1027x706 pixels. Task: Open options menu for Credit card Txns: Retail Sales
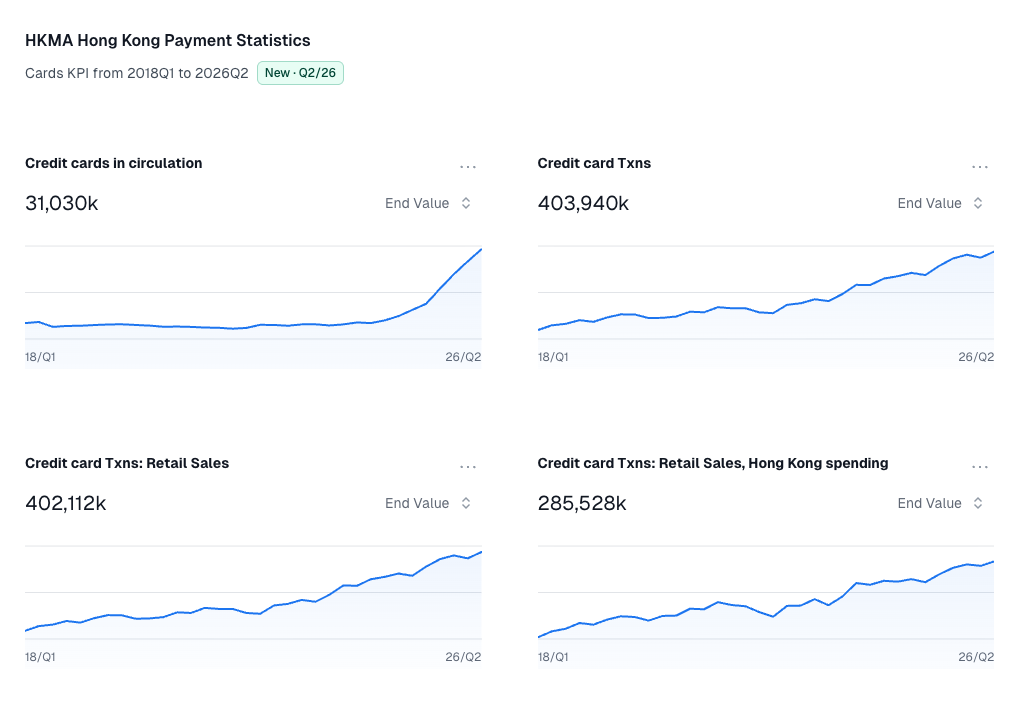point(468,467)
